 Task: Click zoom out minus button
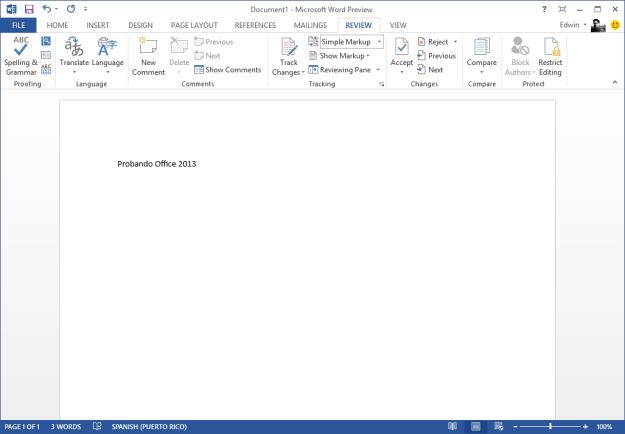[515, 426]
